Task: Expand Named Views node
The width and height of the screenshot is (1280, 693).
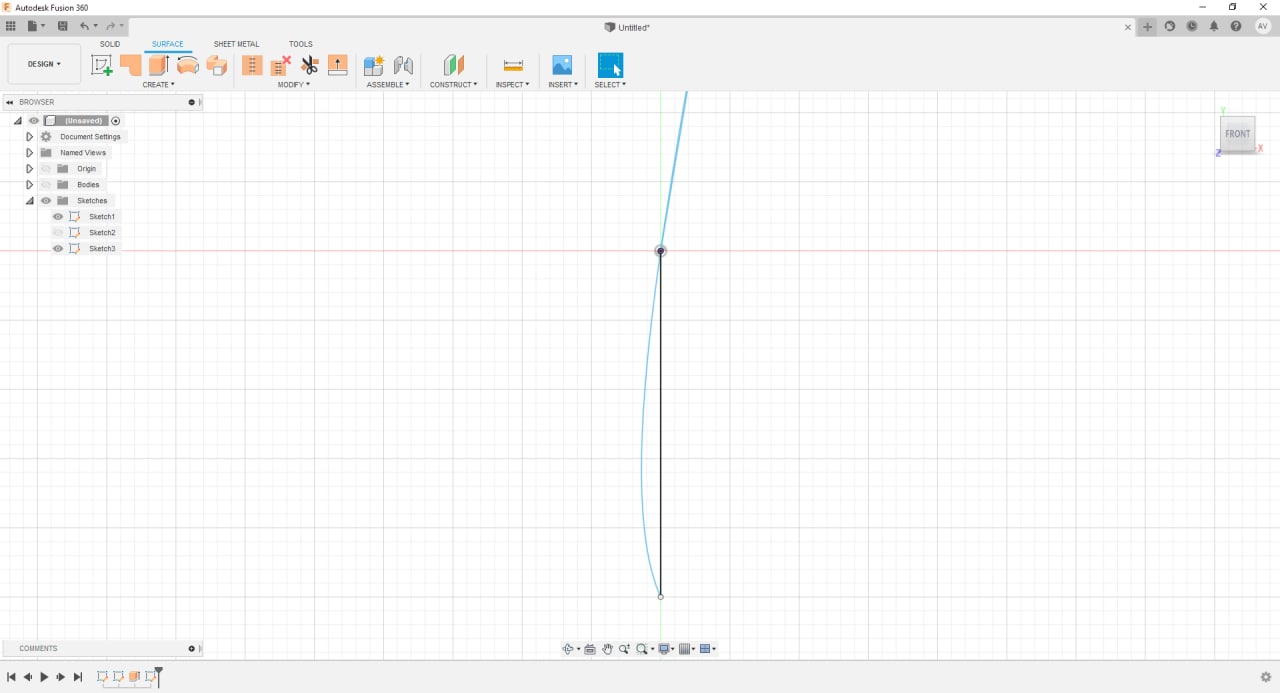Action: click(x=30, y=153)
